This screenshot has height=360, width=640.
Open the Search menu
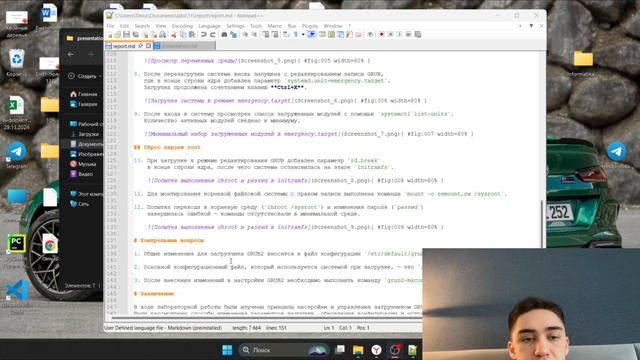[x=142, y=26]
